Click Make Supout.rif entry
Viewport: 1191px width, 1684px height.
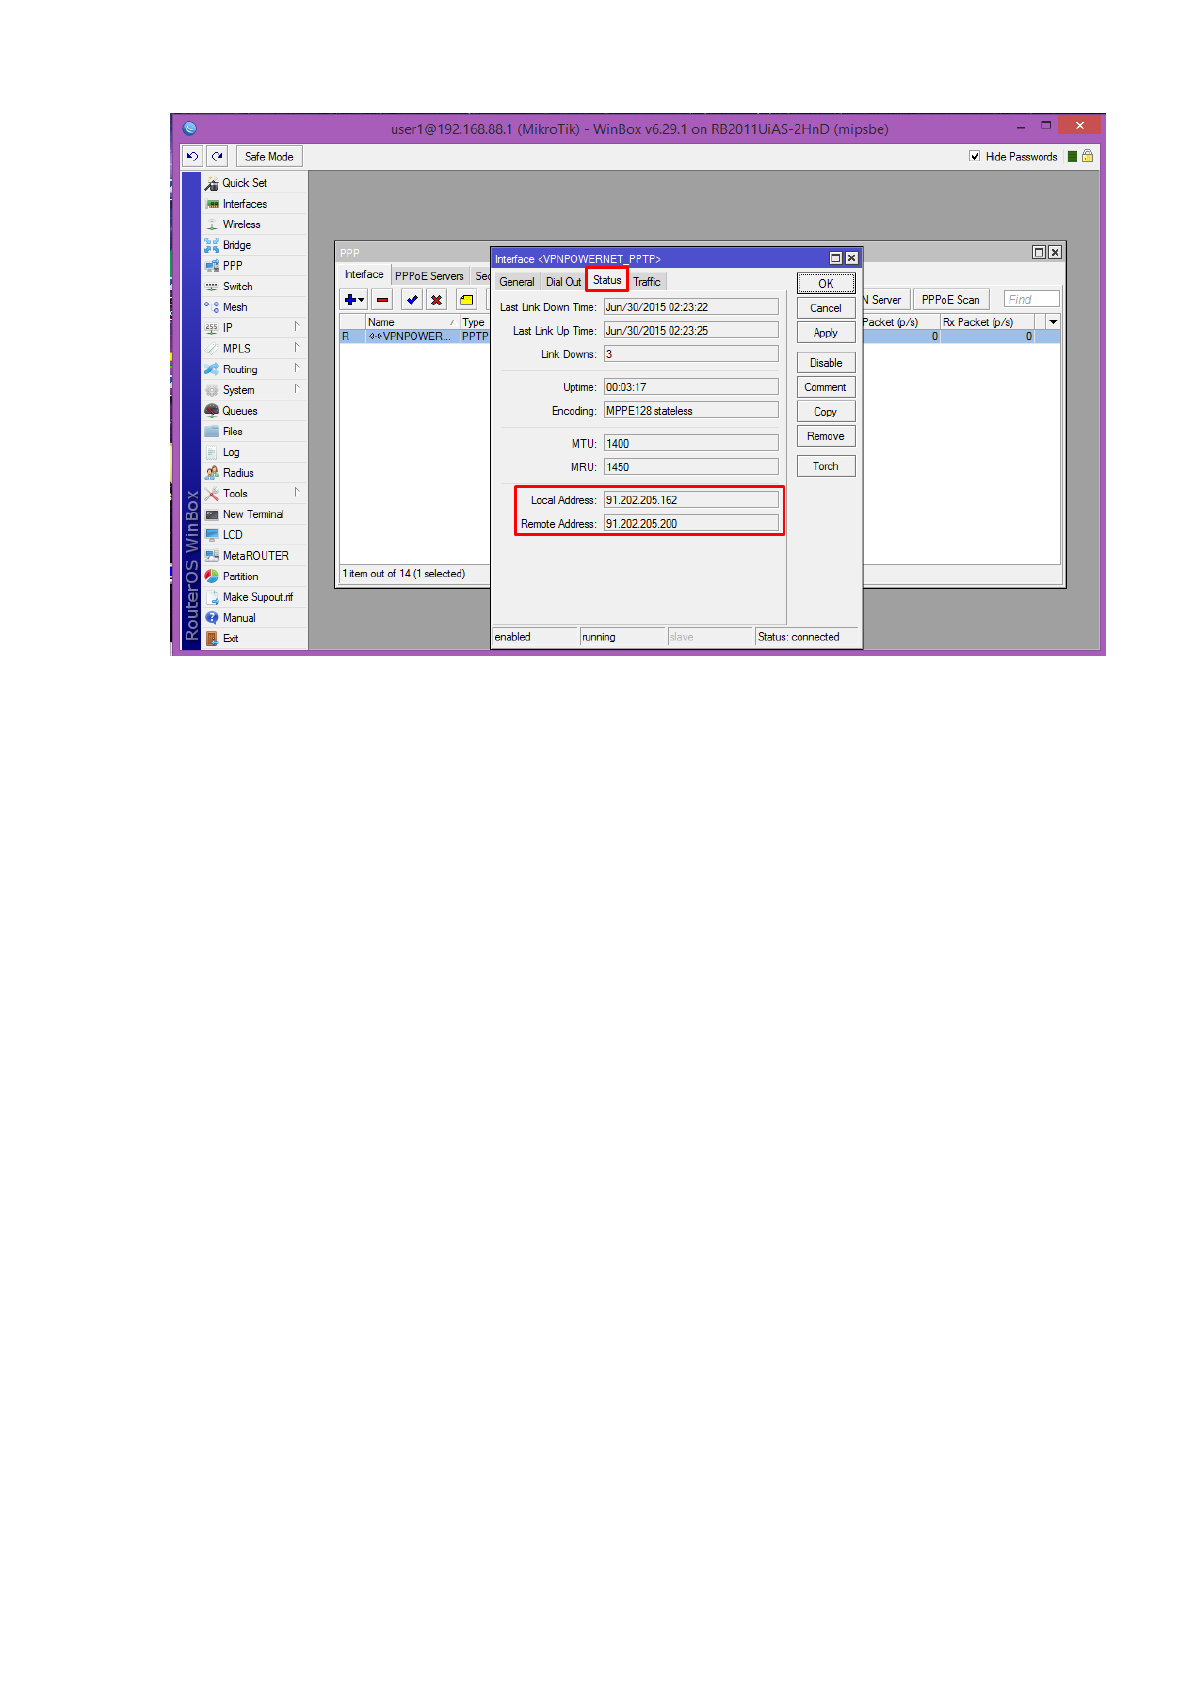click(x=258, y=597)
